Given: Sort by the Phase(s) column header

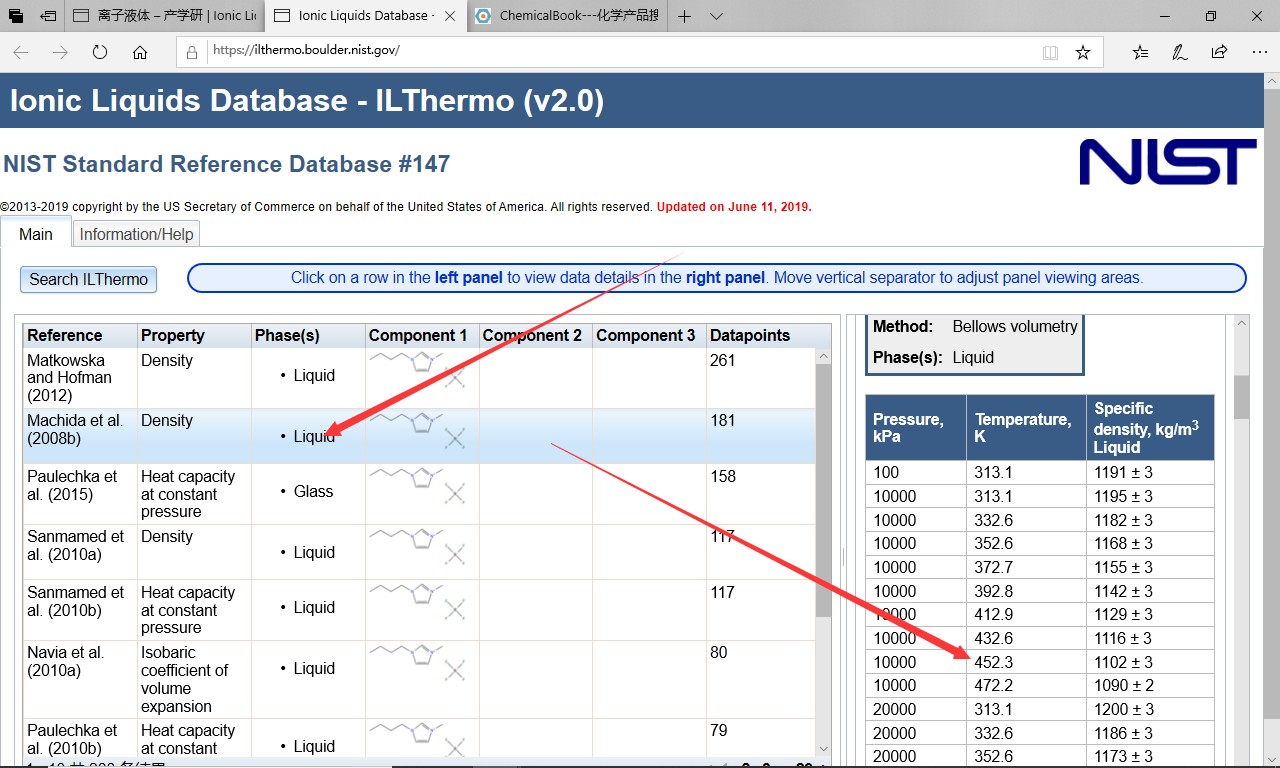Looking at the screenshot, I should pyautogui.click(x=307, y=335).
